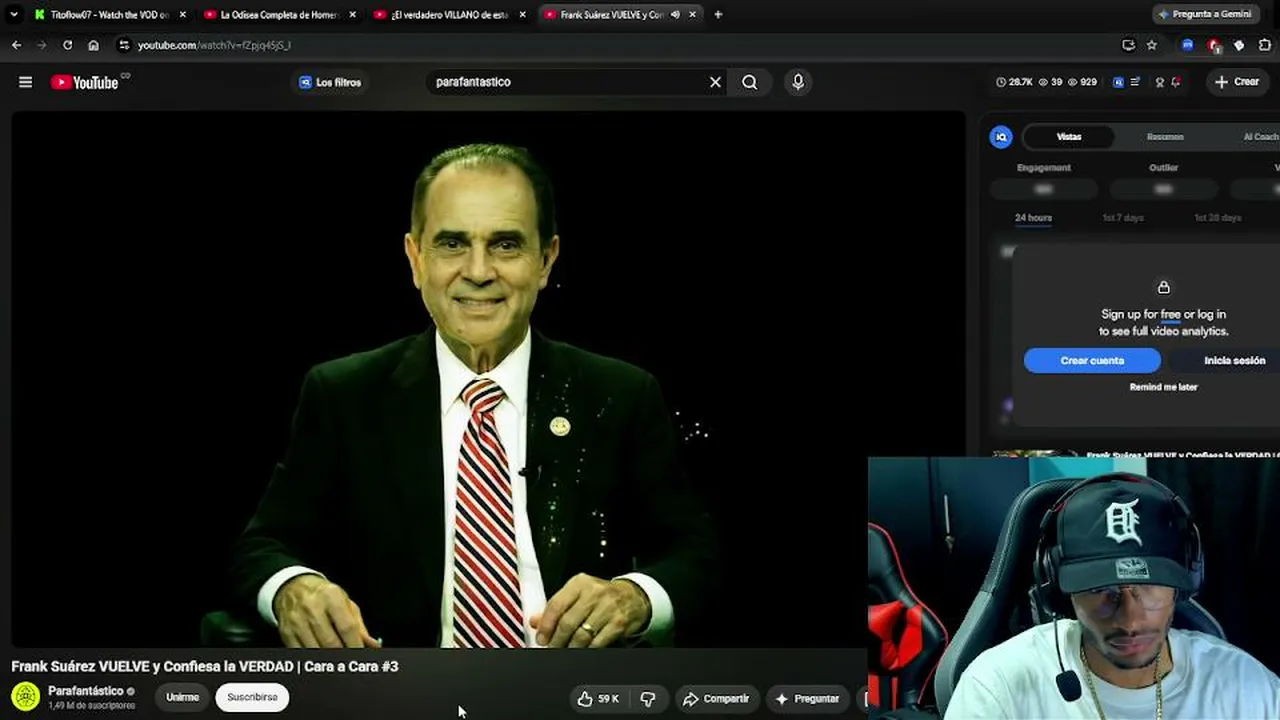This screenshot has height=720, width=1280.
Task: Click the Parafantástico channel name
Action: click(x=86, y=691)
